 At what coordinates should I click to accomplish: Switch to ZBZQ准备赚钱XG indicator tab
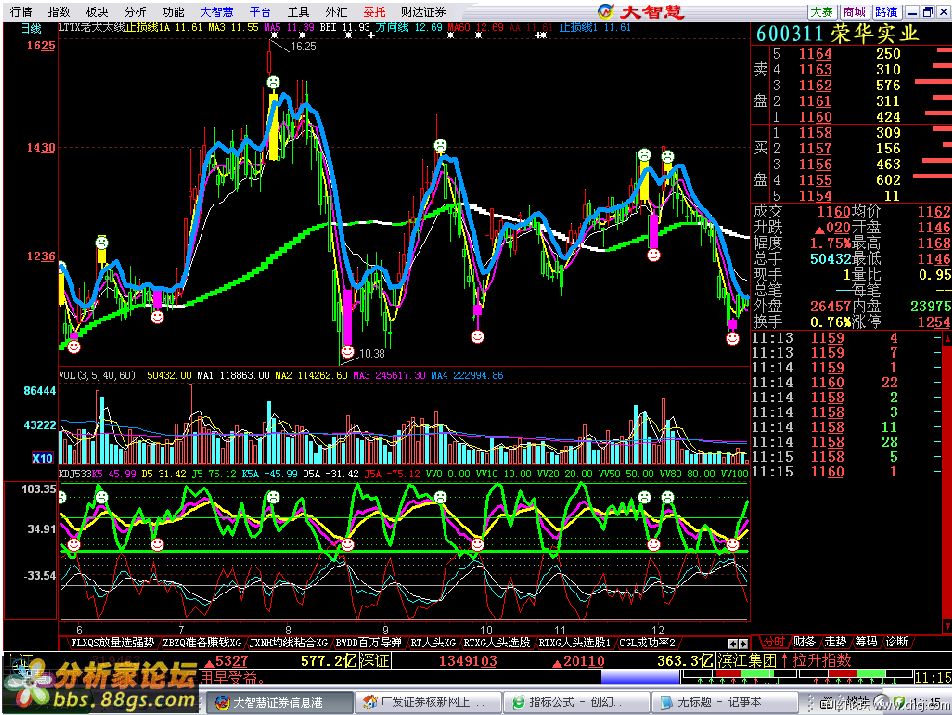click(202, 642)
